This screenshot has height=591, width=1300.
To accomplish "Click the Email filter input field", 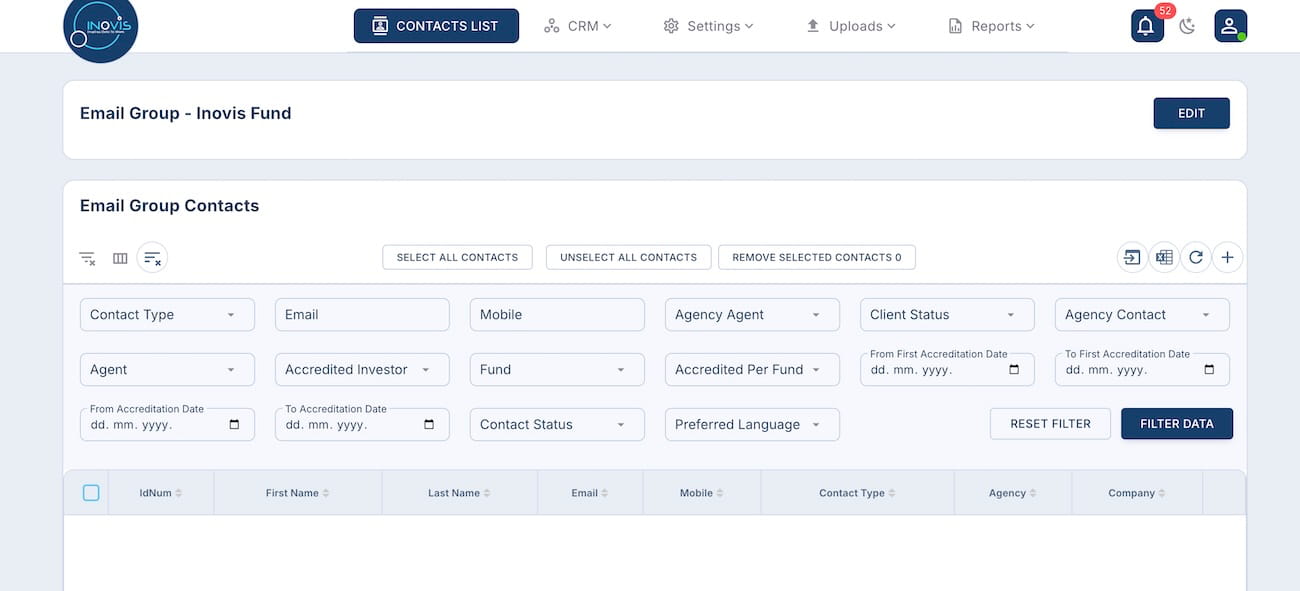I will (362, 315).
